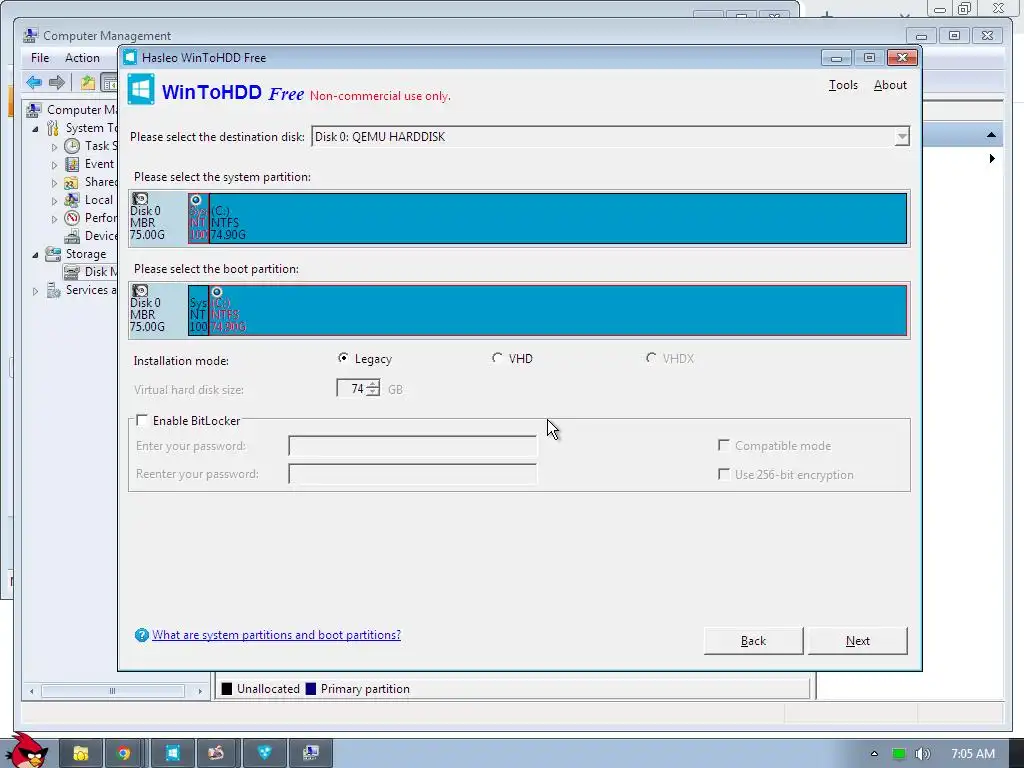Image resolution: width=1024 pixels, height=768 pixels.
Task: Increase virtual hard disk size stepper
Action: pyautogui.click(x=373, y=384)
